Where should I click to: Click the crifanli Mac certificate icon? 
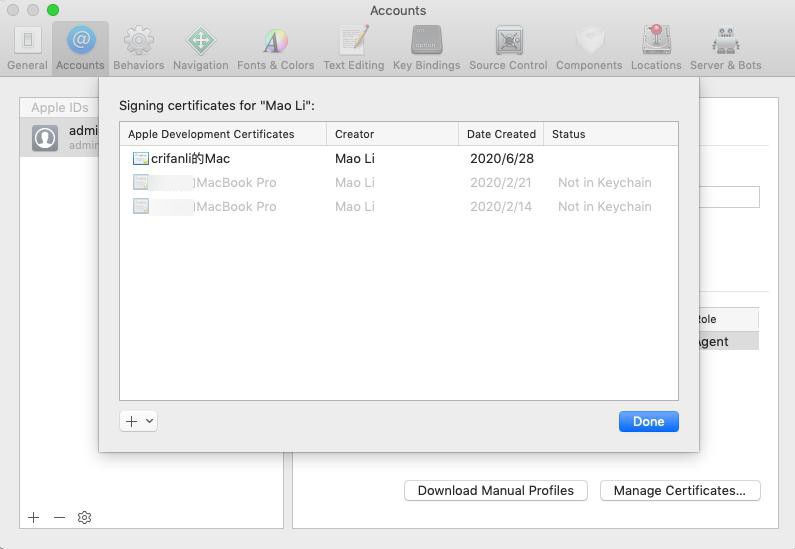[x=140, y=159]
